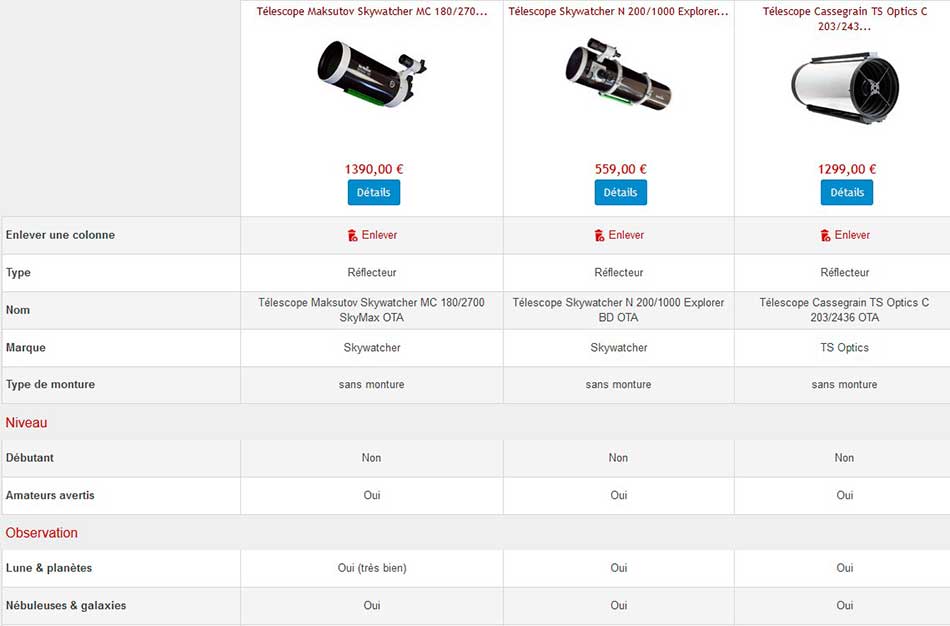
Task: Open the Télescope Maksutov Skywatcher MC 180 title link
Action: pos(372,12)
